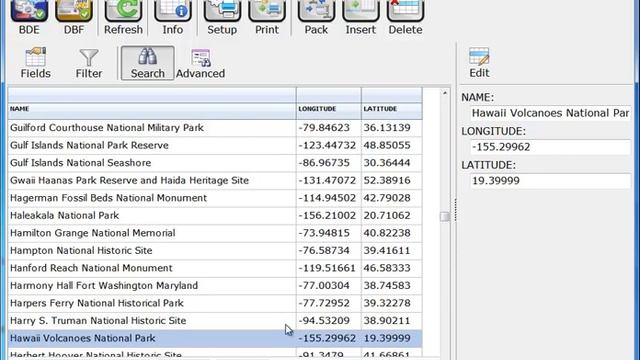Viewport: 640px width, 360px height.
Task: Select row Harry S. Truman National Historic Site
Action: 215,321
